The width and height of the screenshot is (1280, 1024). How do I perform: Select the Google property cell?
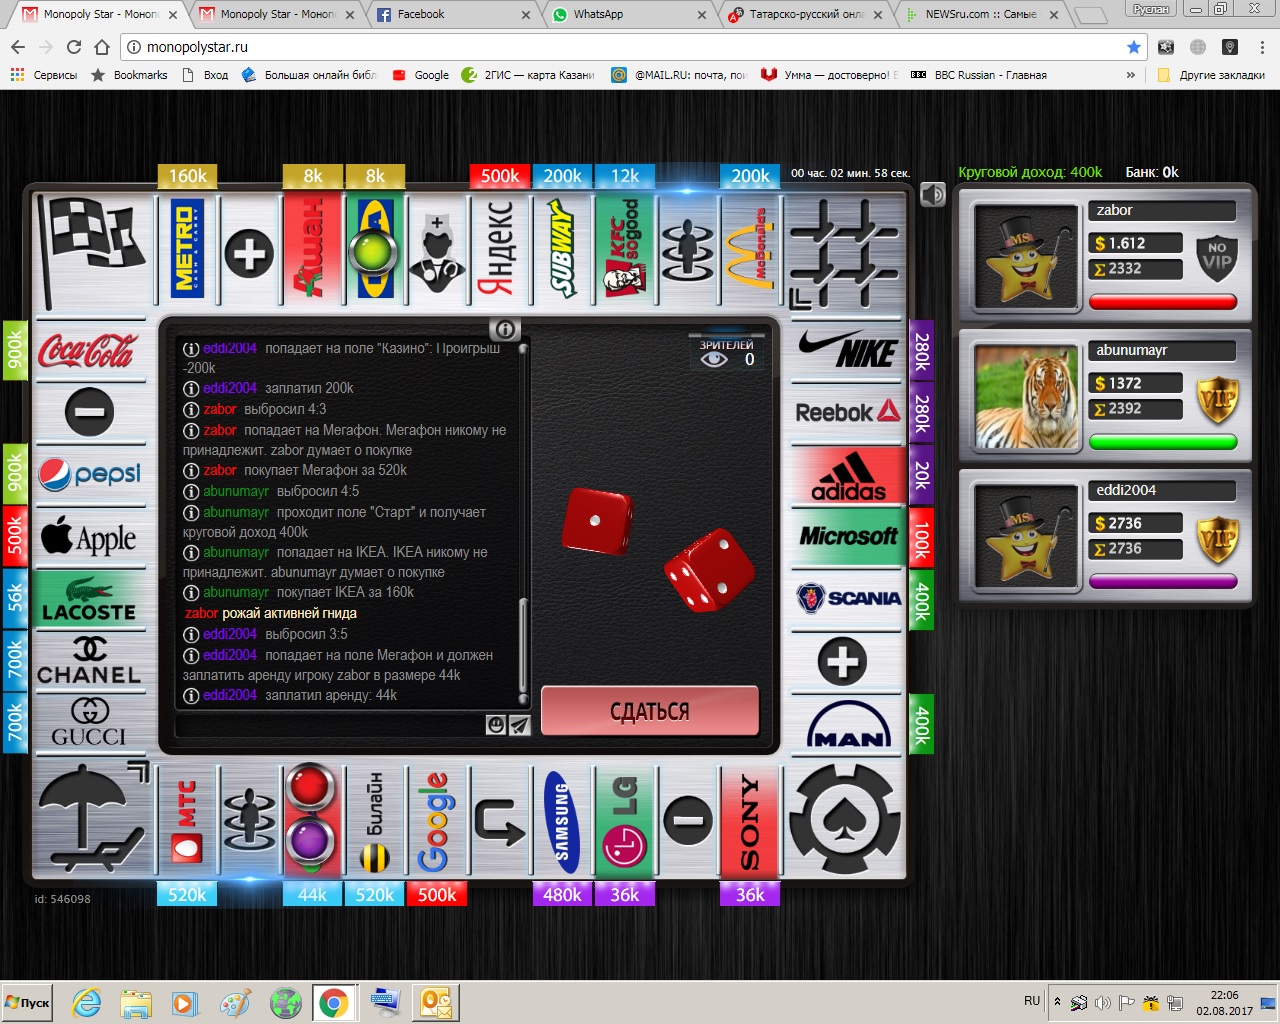tap(437, 822)
